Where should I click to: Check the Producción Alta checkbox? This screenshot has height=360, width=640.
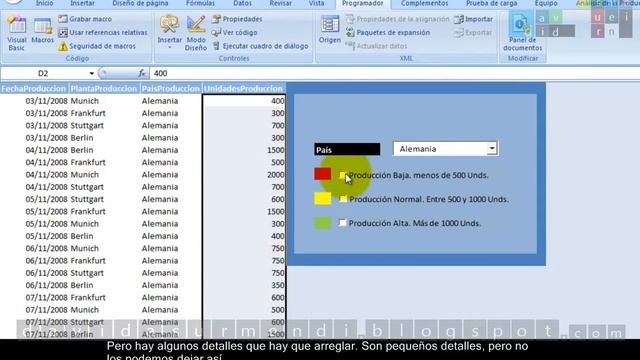click(x=342, y=223)
